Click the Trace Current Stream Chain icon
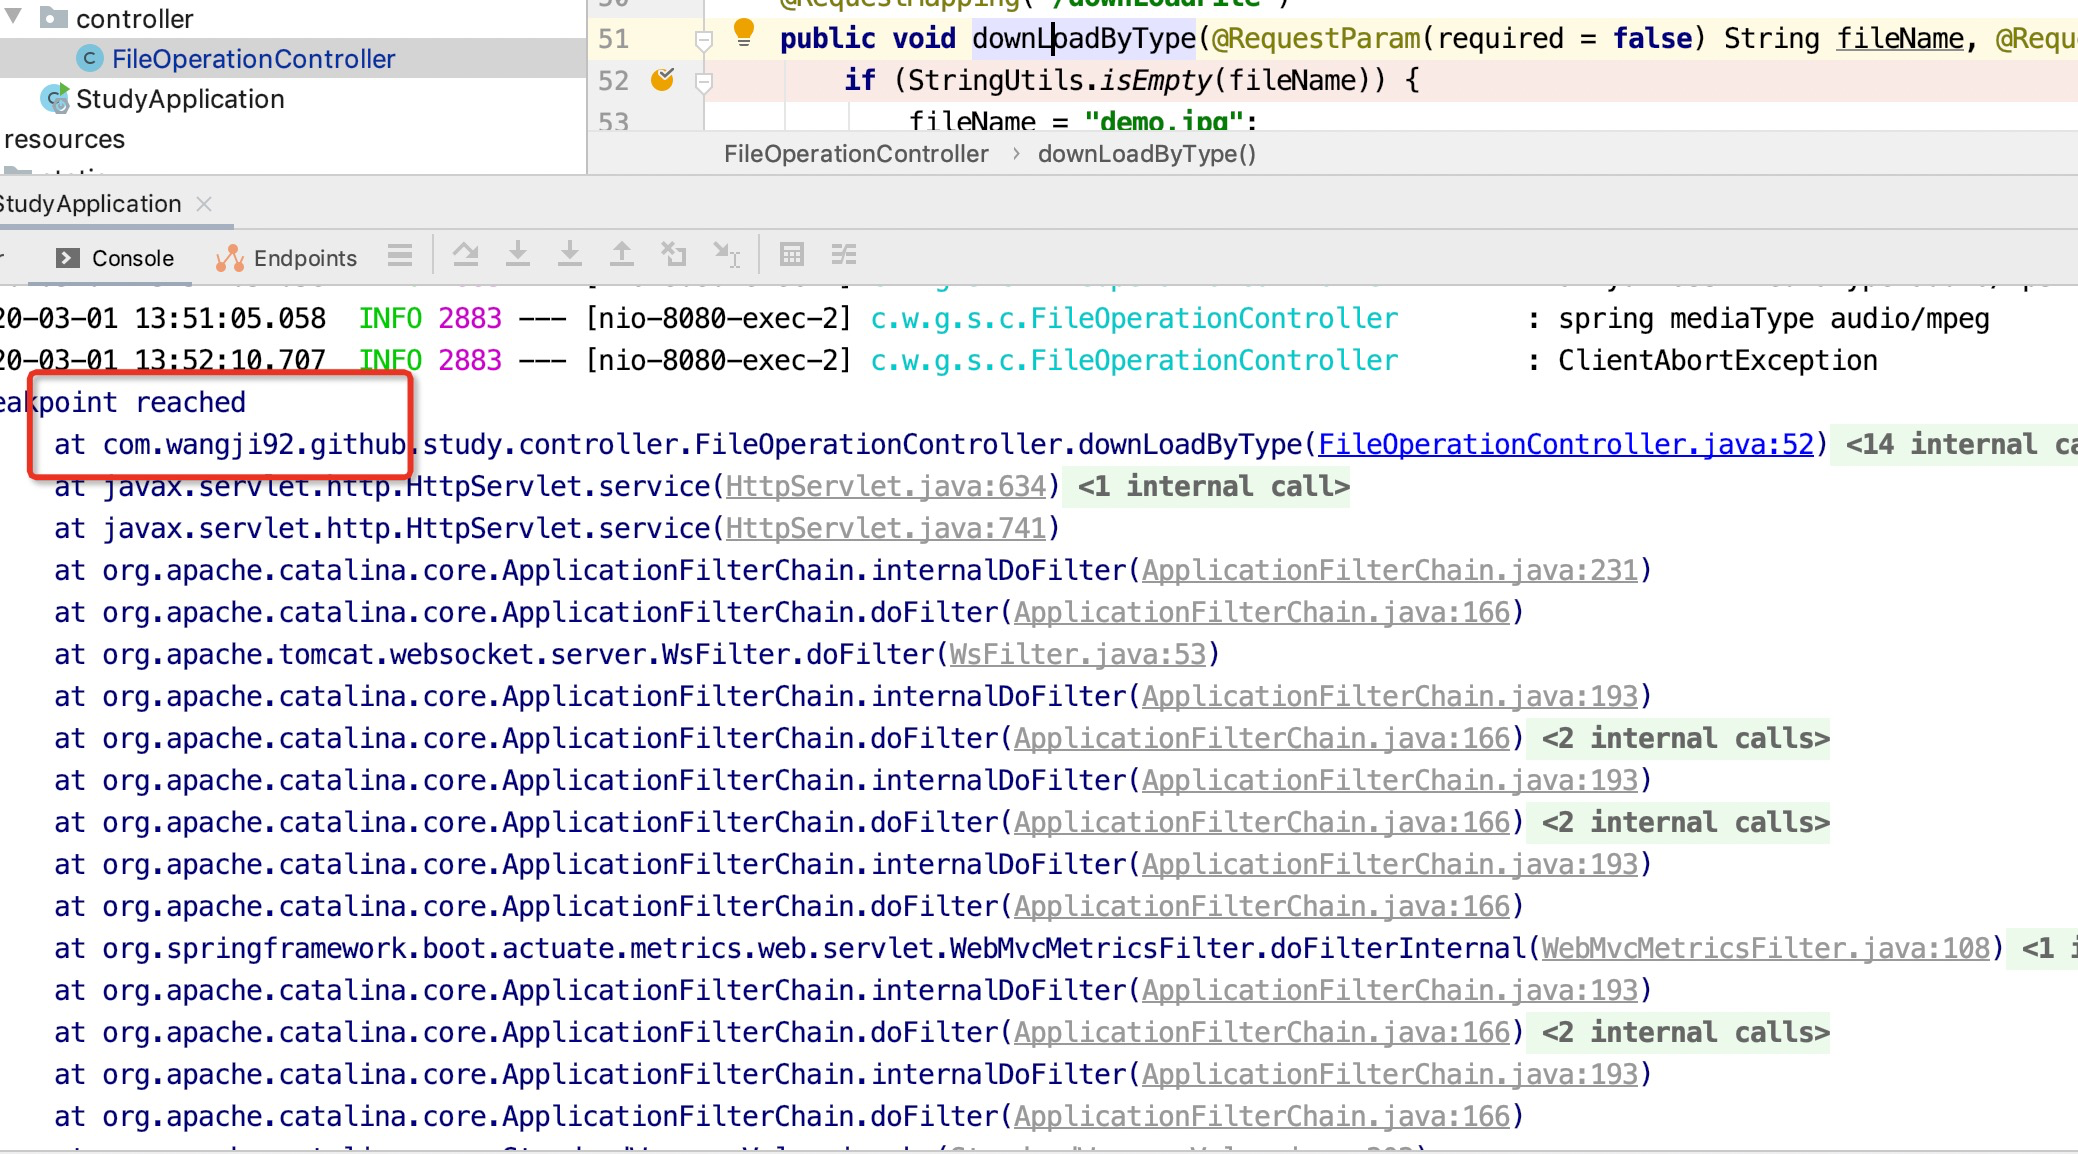The image size is (2078, 1154). (844, 255)
